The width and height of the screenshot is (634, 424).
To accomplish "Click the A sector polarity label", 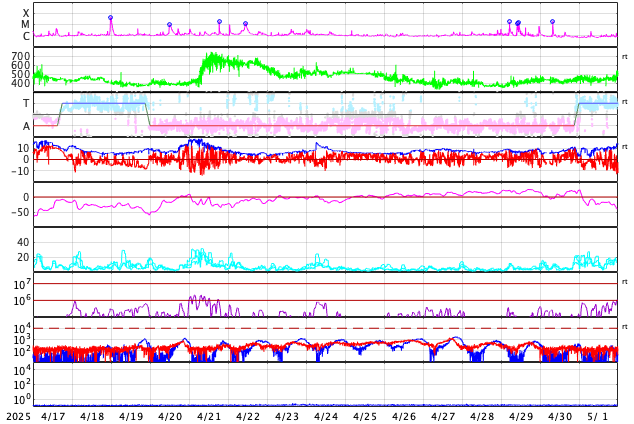I will coord(26,127).
